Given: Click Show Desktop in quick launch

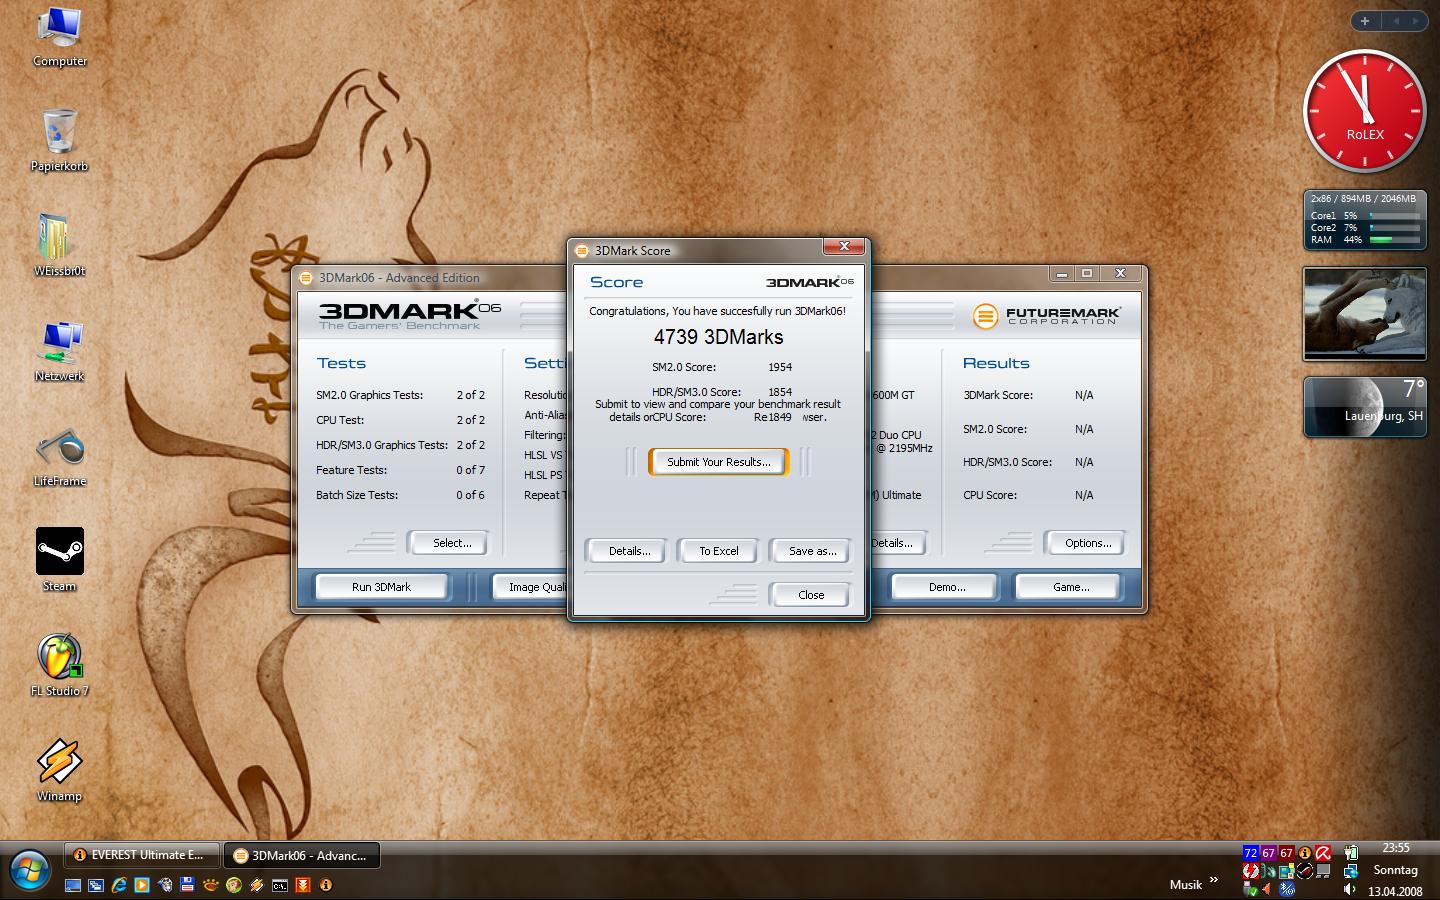Looking at the screenshot, I should tap(73, 885).
